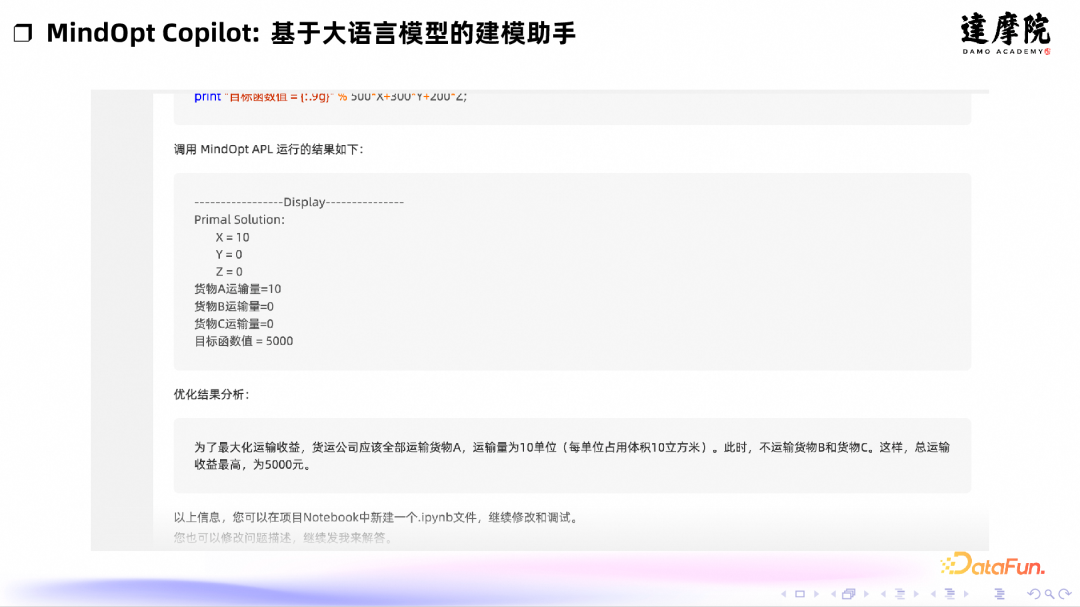
Task: Open the zoom magnifier icon in the navigation bar
Action: [1050, 593]
